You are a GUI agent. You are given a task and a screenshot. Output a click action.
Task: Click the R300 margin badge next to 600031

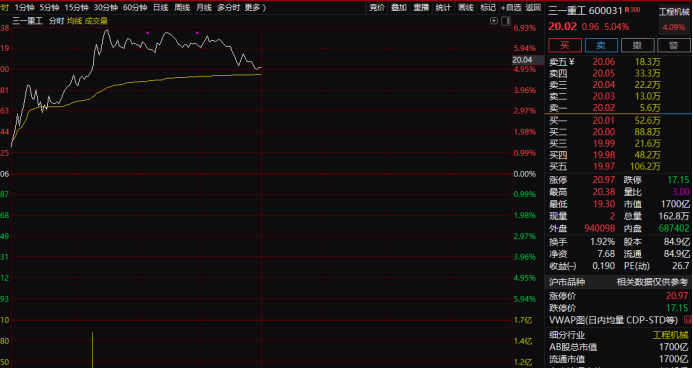tap(633, 9)
